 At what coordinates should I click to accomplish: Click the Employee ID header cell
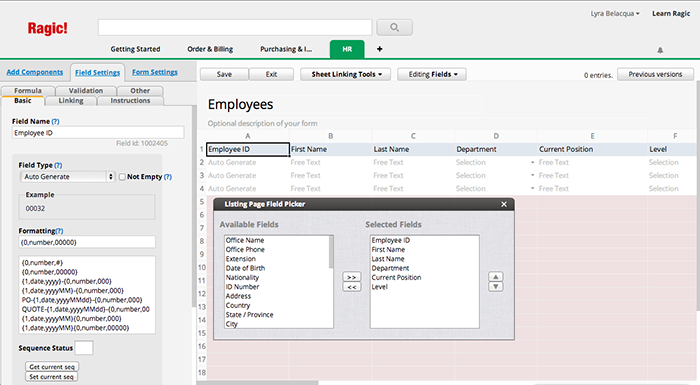point(247,149)
